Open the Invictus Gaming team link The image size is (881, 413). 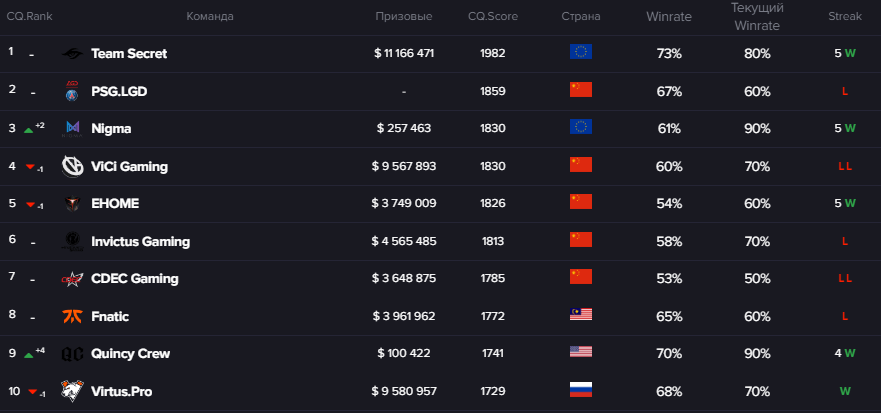(140, 241)
